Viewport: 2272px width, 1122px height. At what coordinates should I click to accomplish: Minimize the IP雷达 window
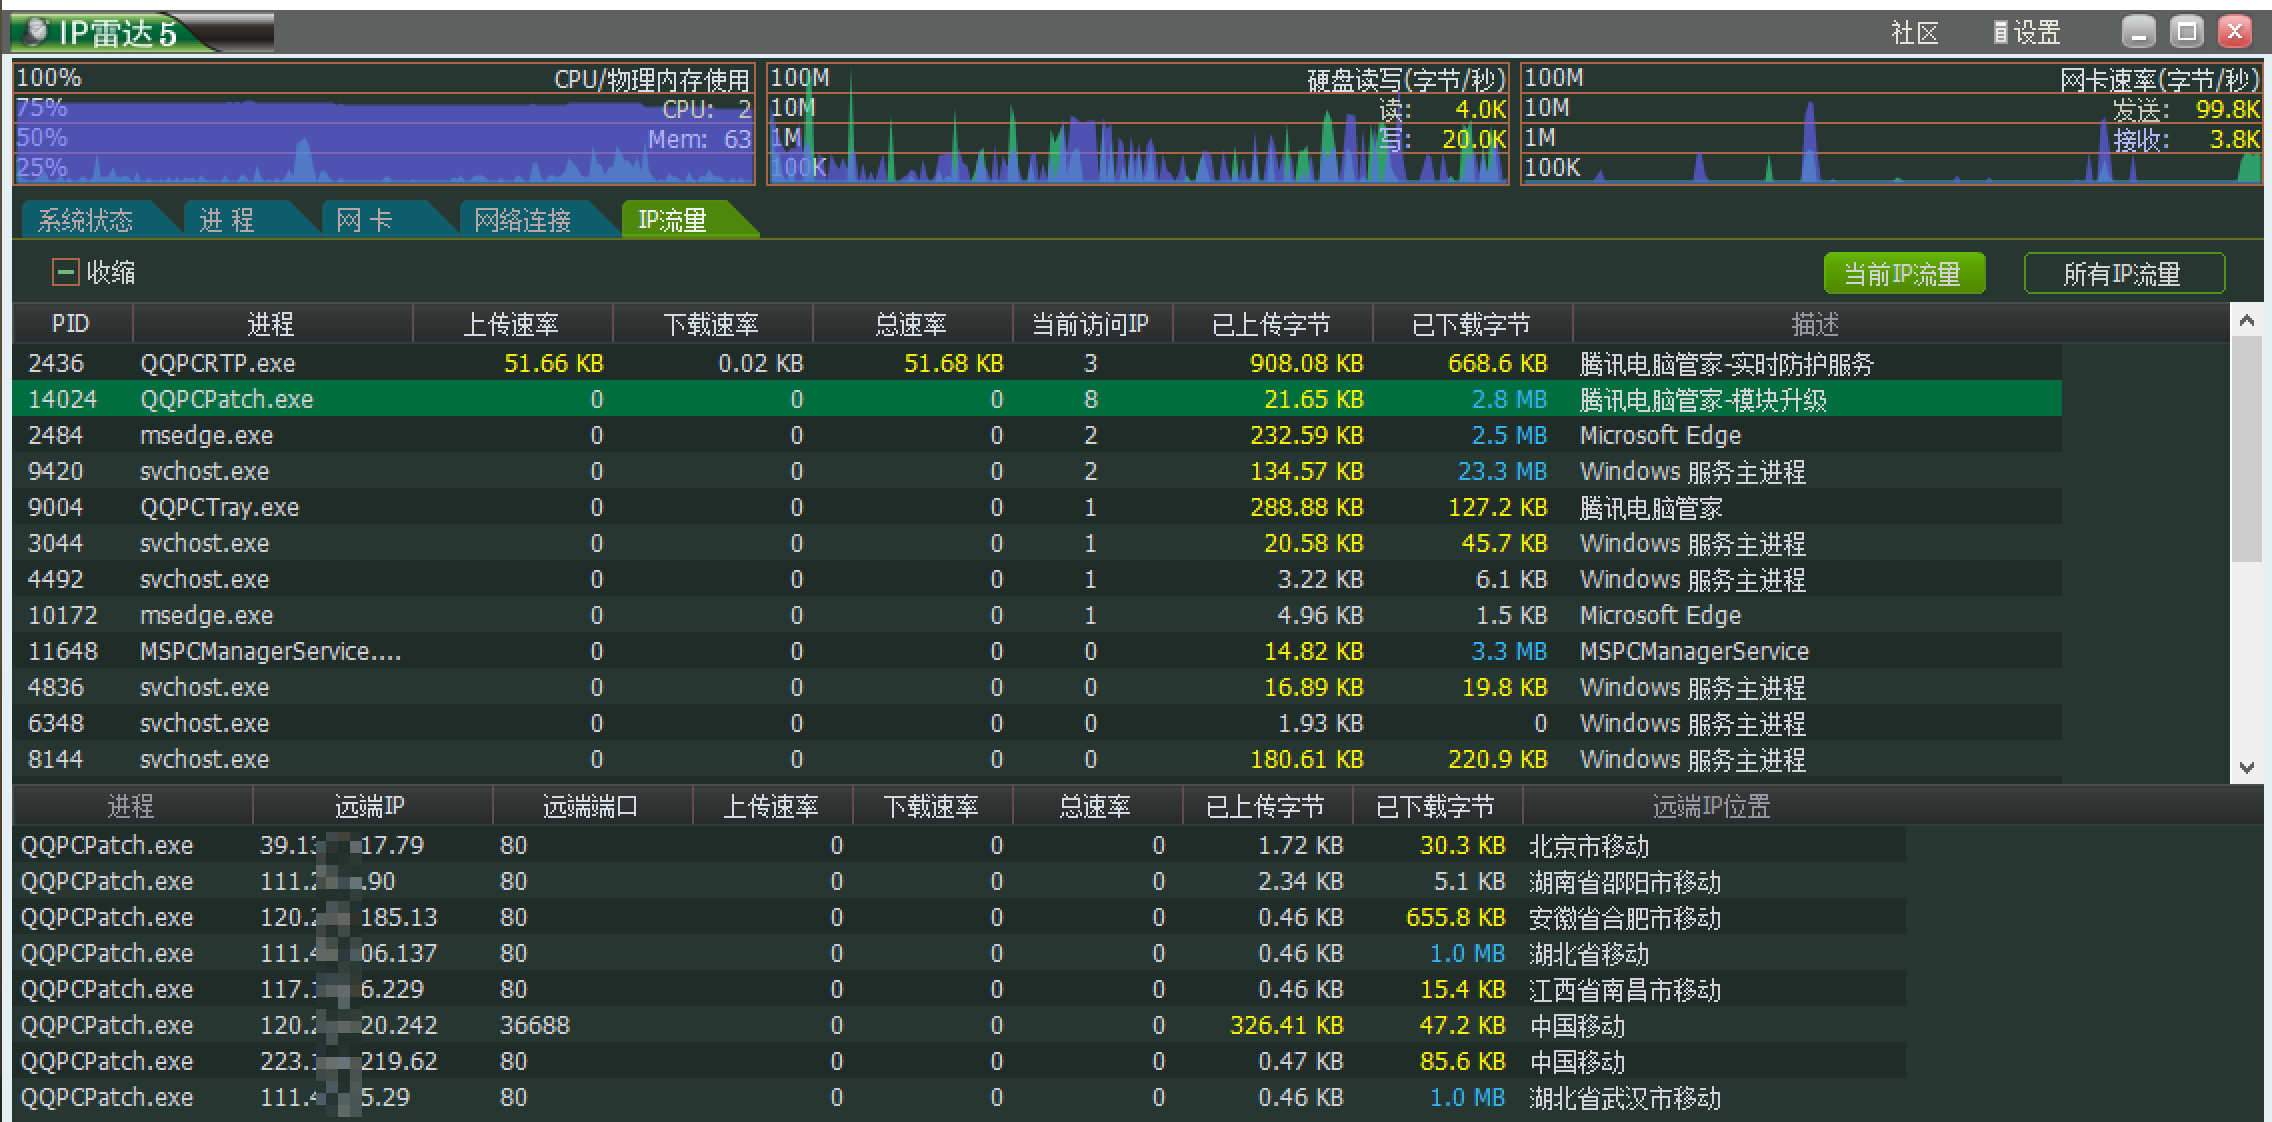[2138, 32]
